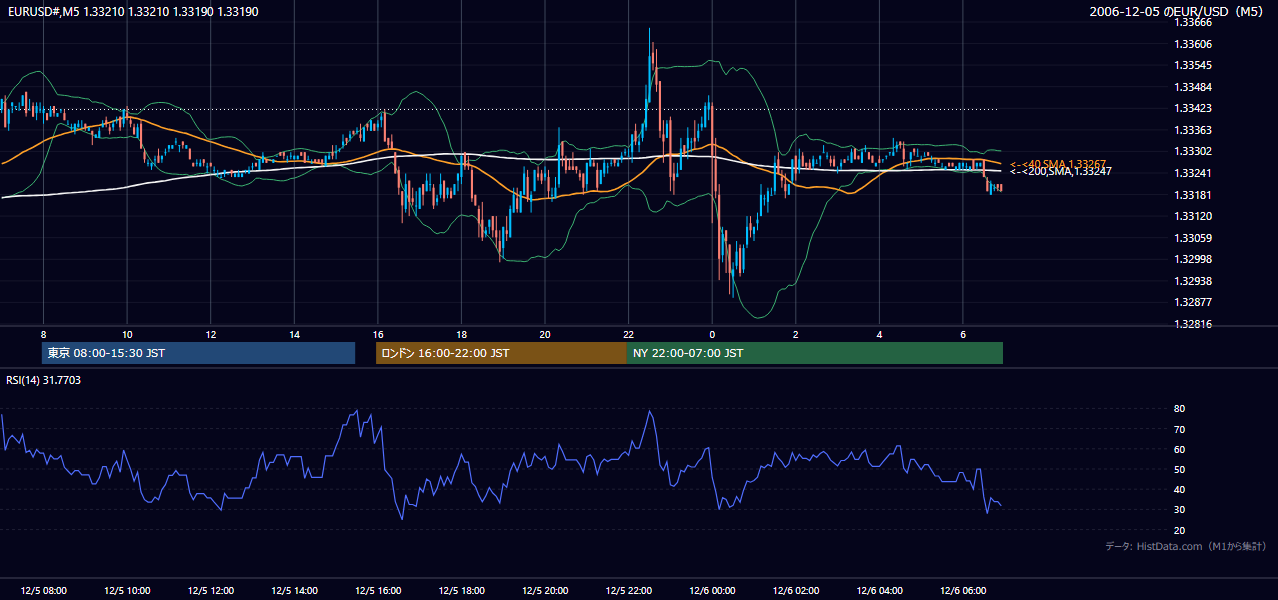1278x600 pixels.
Task: Click price axis label 1.32998
Action: (1192, 259)
